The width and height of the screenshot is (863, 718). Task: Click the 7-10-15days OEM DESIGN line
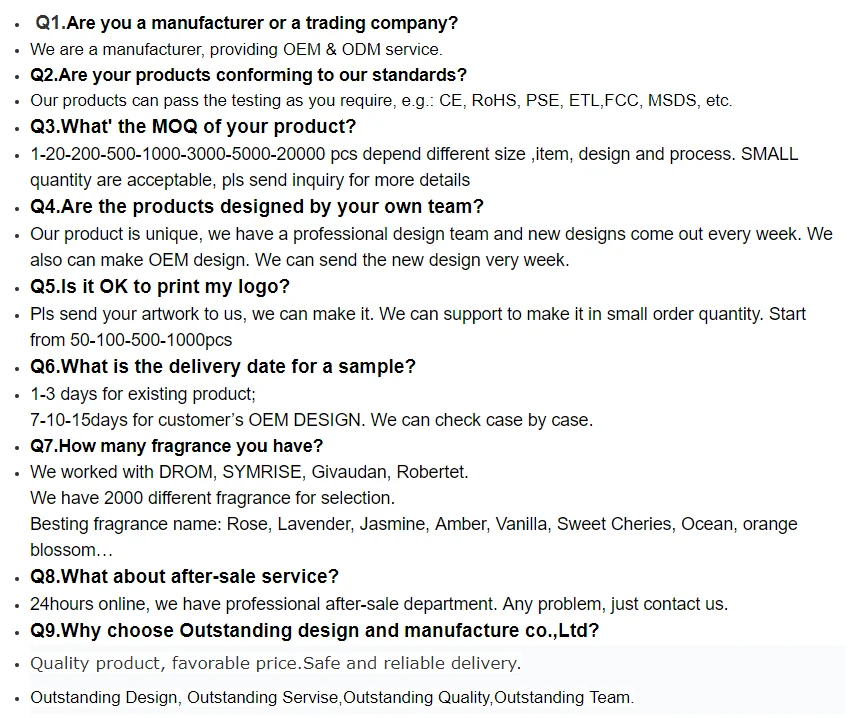click(312, 420)
